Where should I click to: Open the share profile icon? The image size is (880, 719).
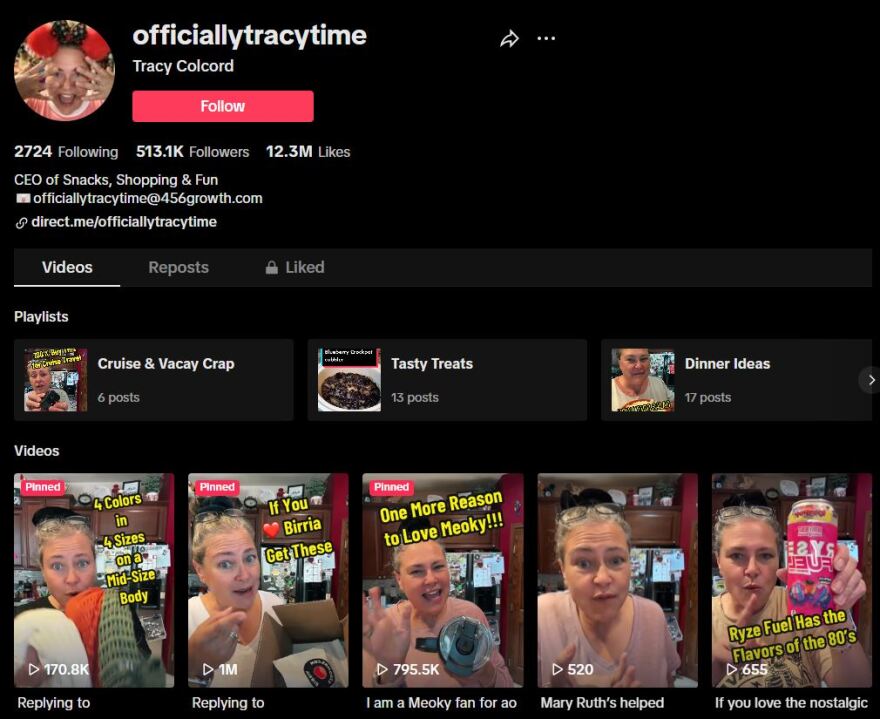(x=509, y=36)
